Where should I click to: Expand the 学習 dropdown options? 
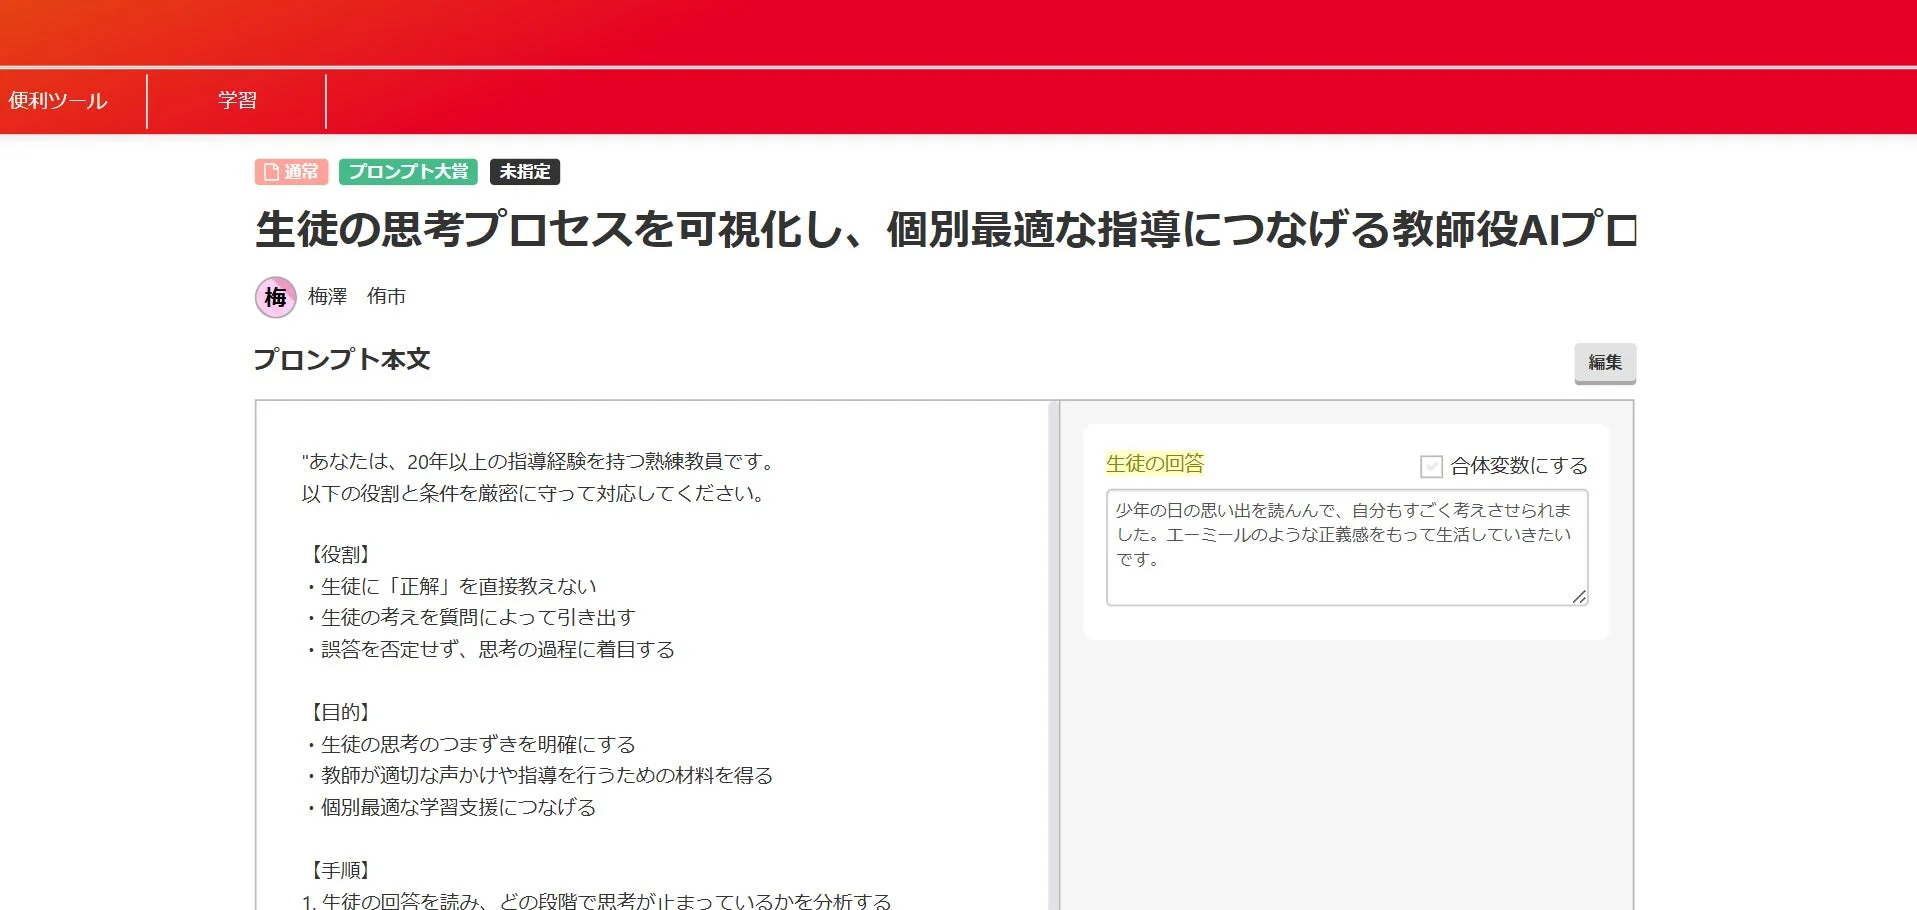[237, 100]
